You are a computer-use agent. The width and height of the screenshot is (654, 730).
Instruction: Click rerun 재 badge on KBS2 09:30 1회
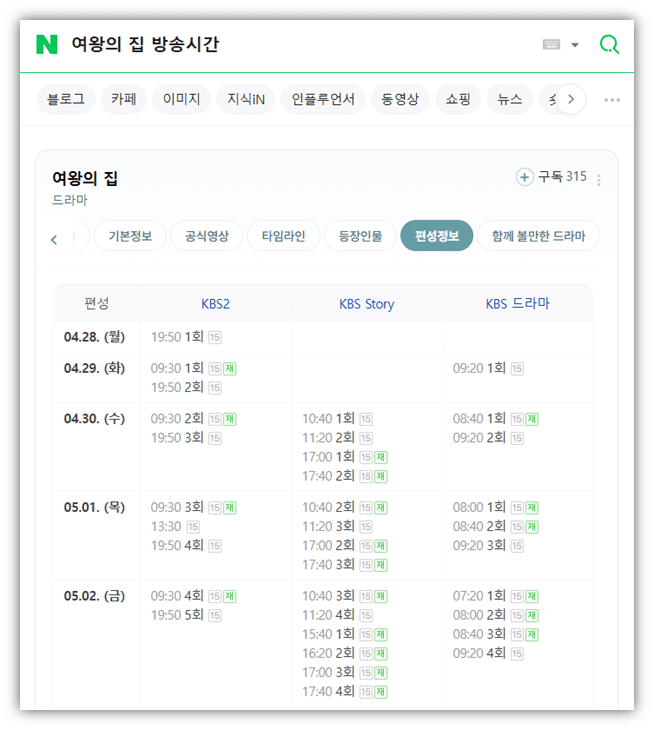tap(229, 369)
